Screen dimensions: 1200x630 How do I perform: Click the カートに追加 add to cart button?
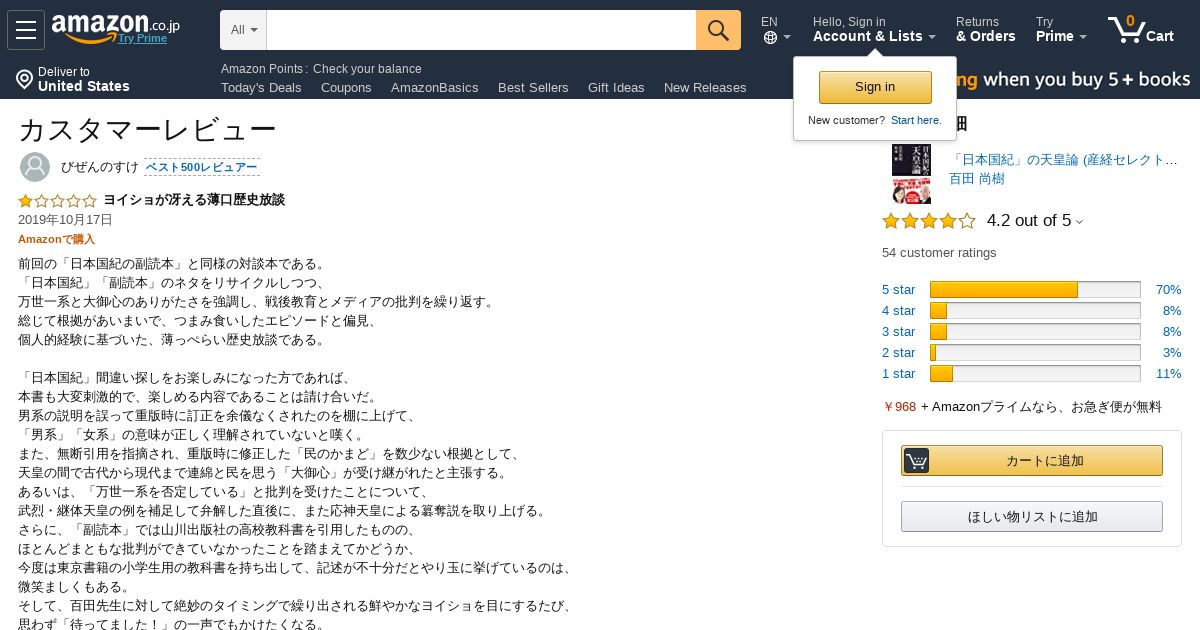tap(1032, 460)
